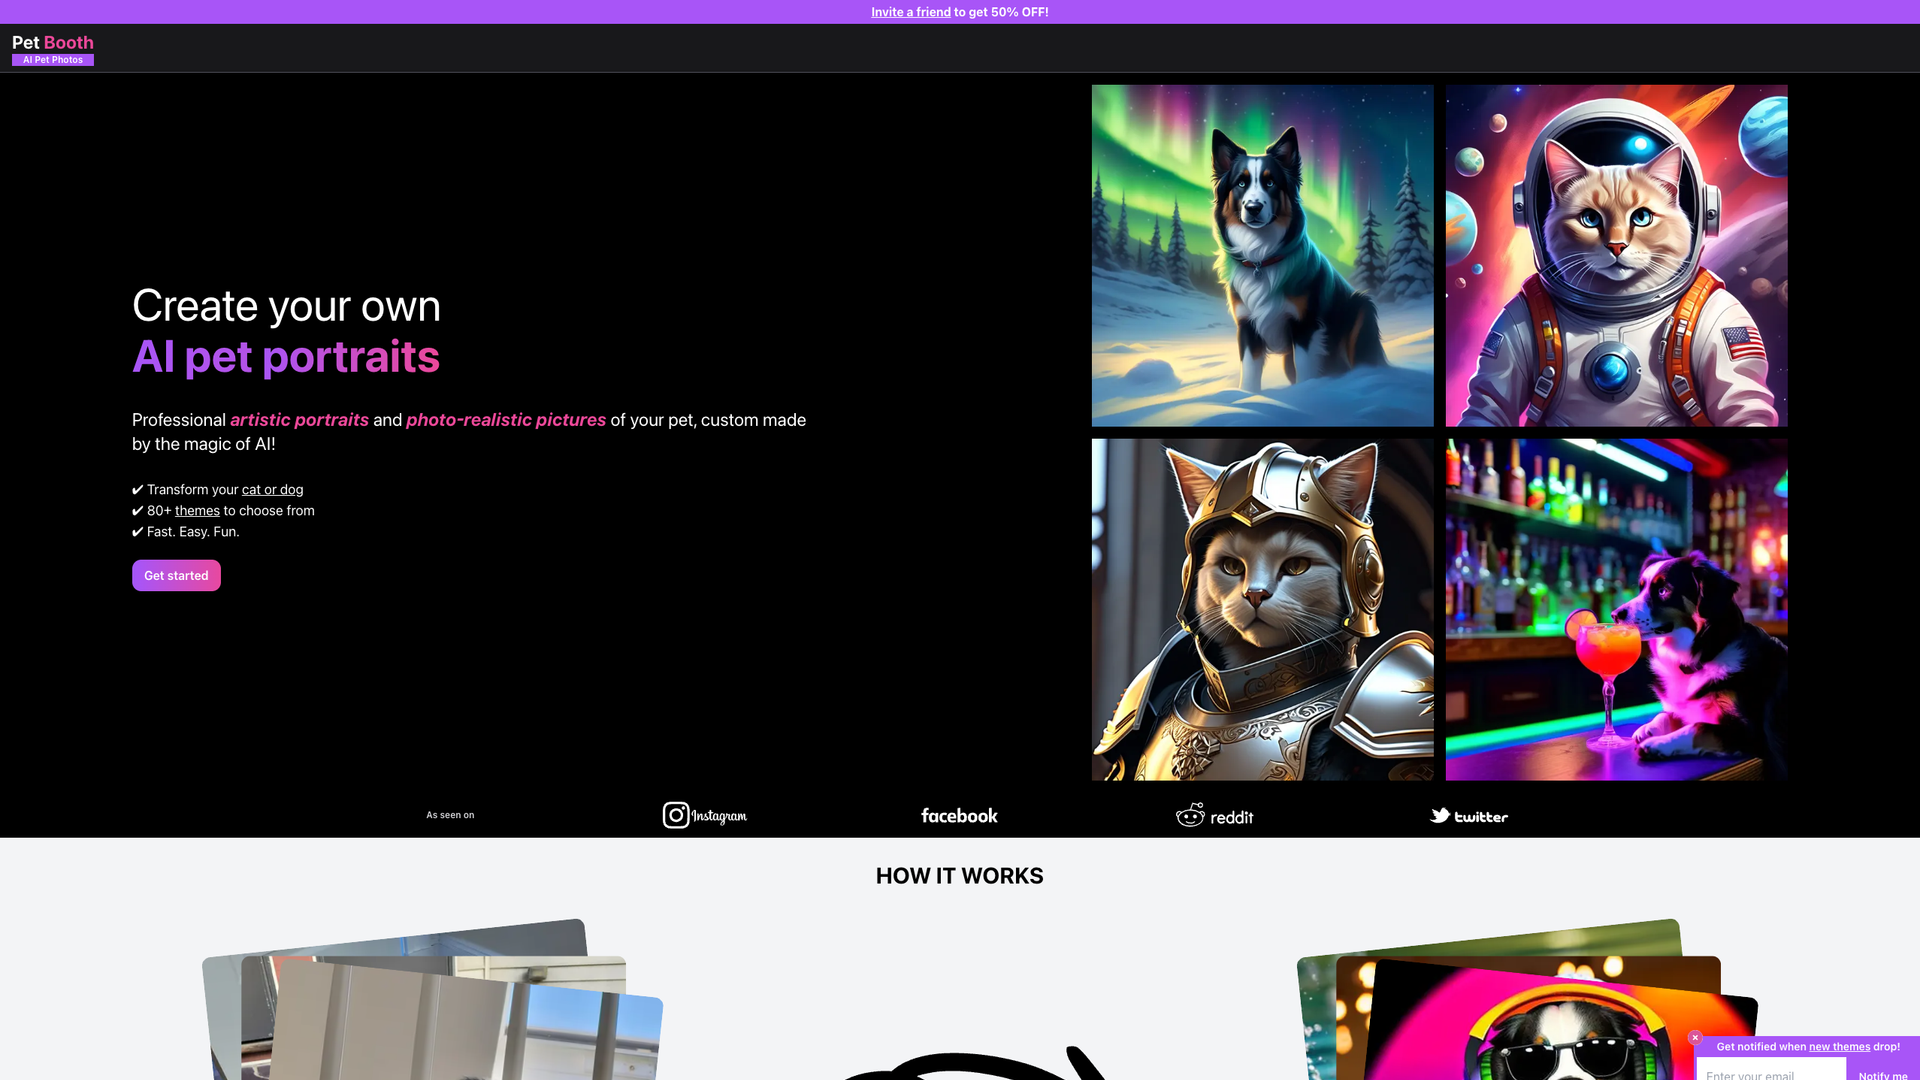Click the aurora dog portrait

tap(1261, 255)
